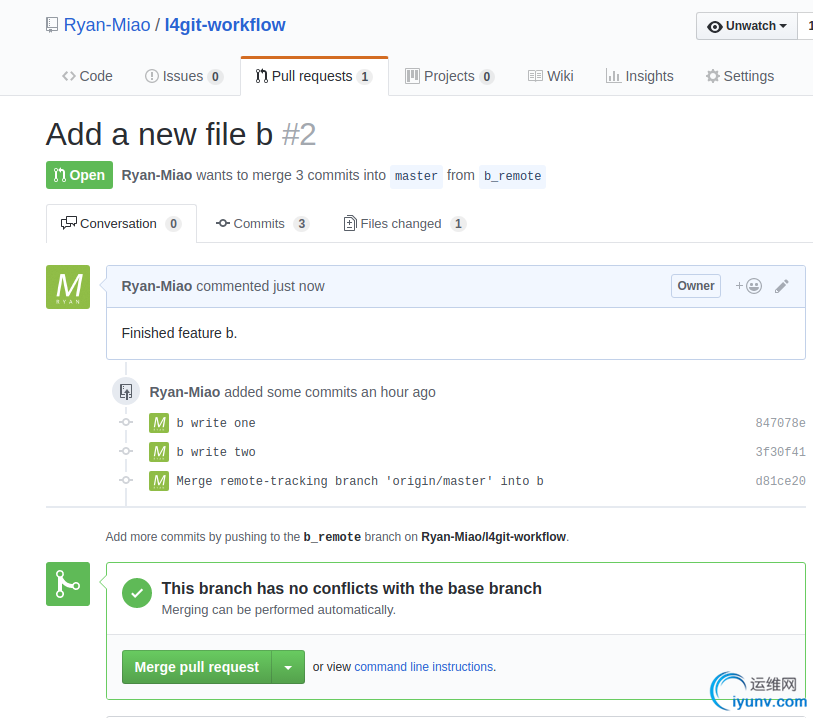Click the Settings gear icon

[712, 76]
